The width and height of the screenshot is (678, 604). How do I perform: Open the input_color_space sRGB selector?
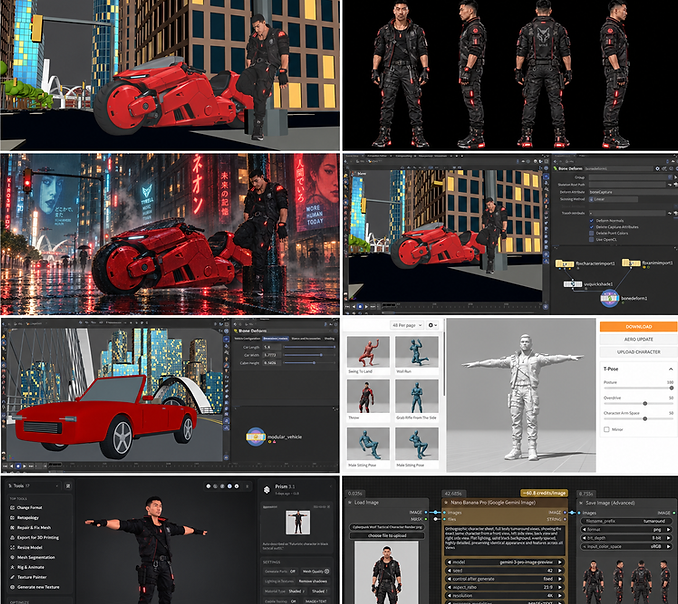626,546
